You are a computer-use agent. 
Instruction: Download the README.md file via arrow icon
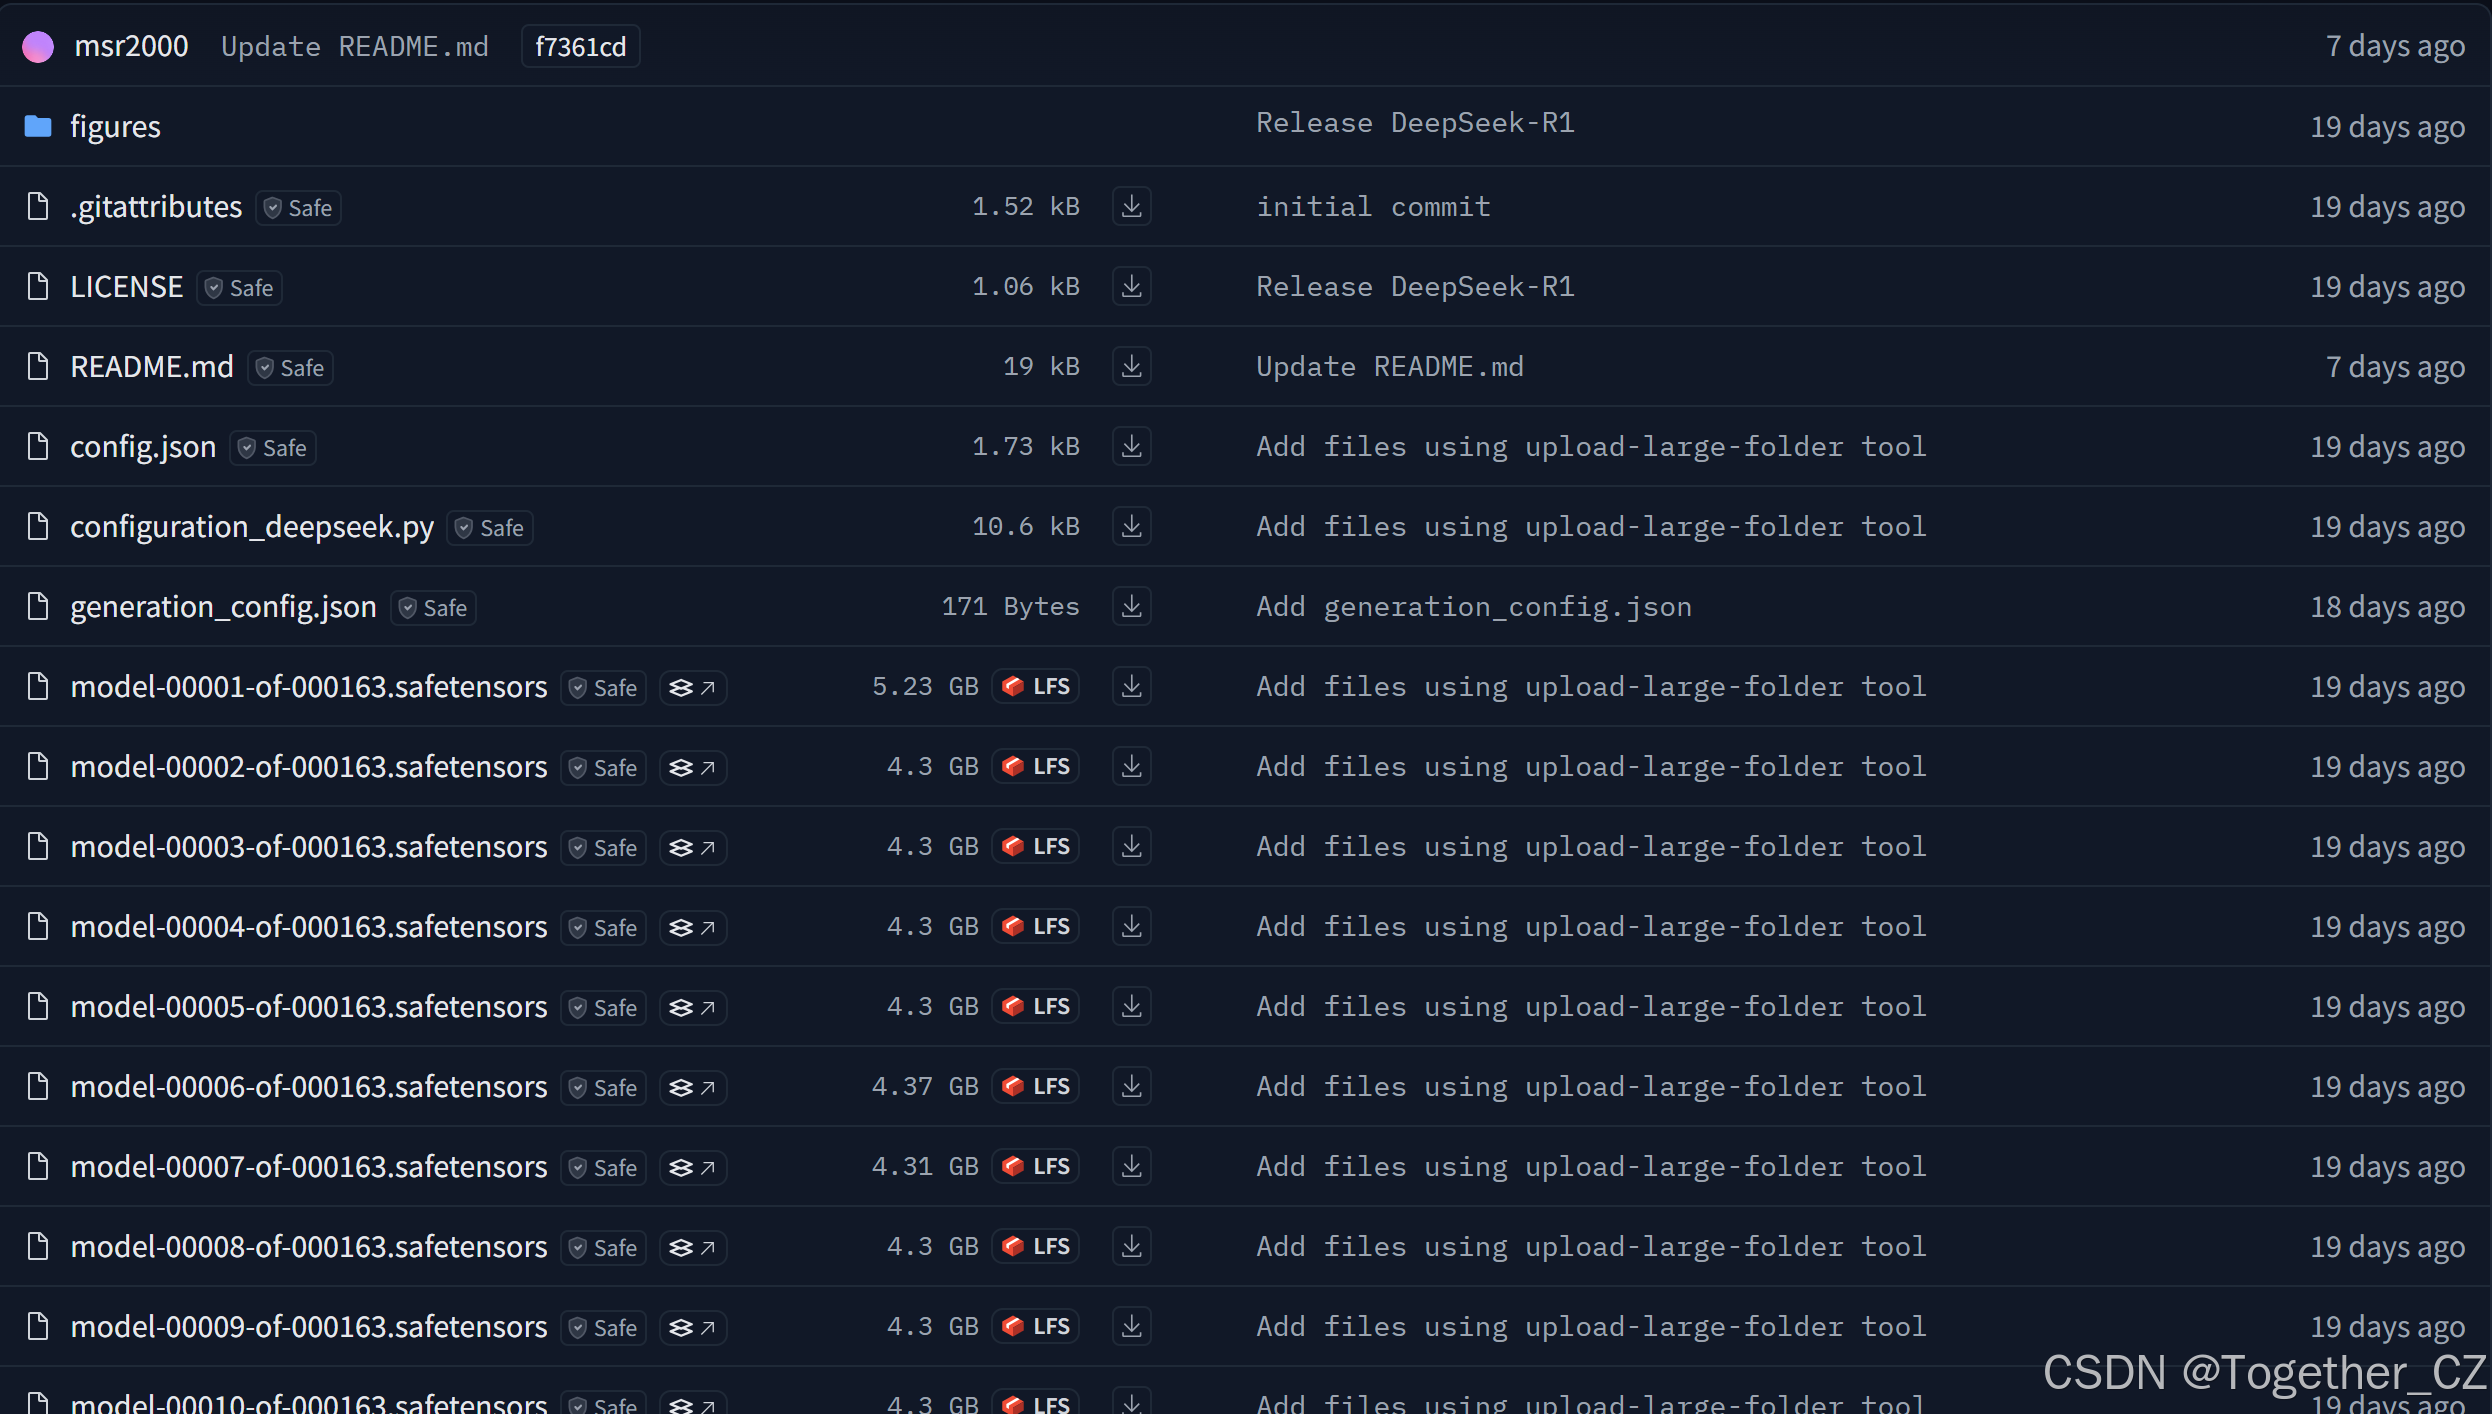(1131, 366)
